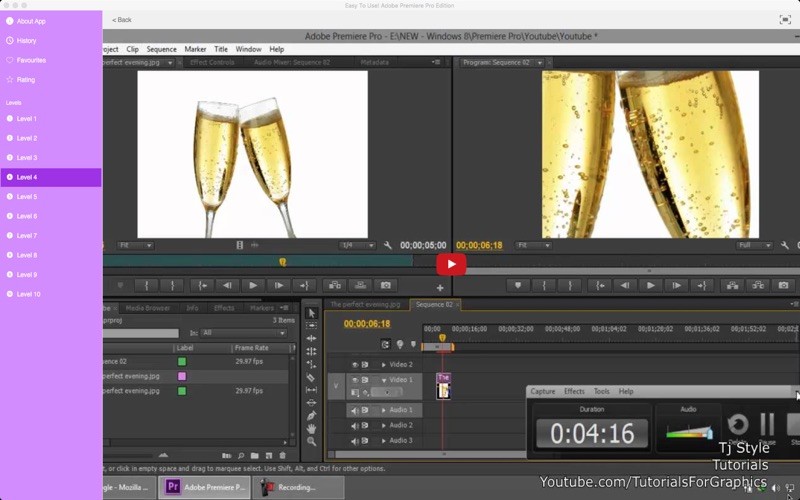Expand the Video 2 track

point(384,365)
